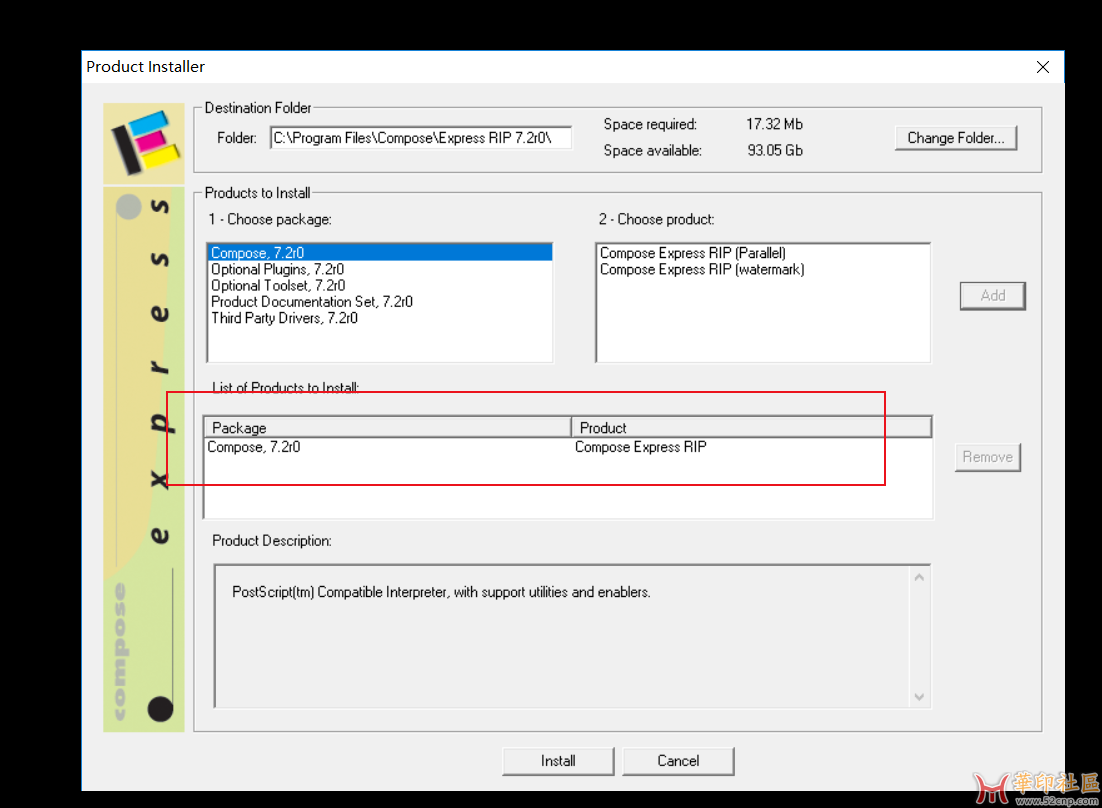Click the Compose Express logo icon
The image size is (1102, 808).
pos(144,141)
